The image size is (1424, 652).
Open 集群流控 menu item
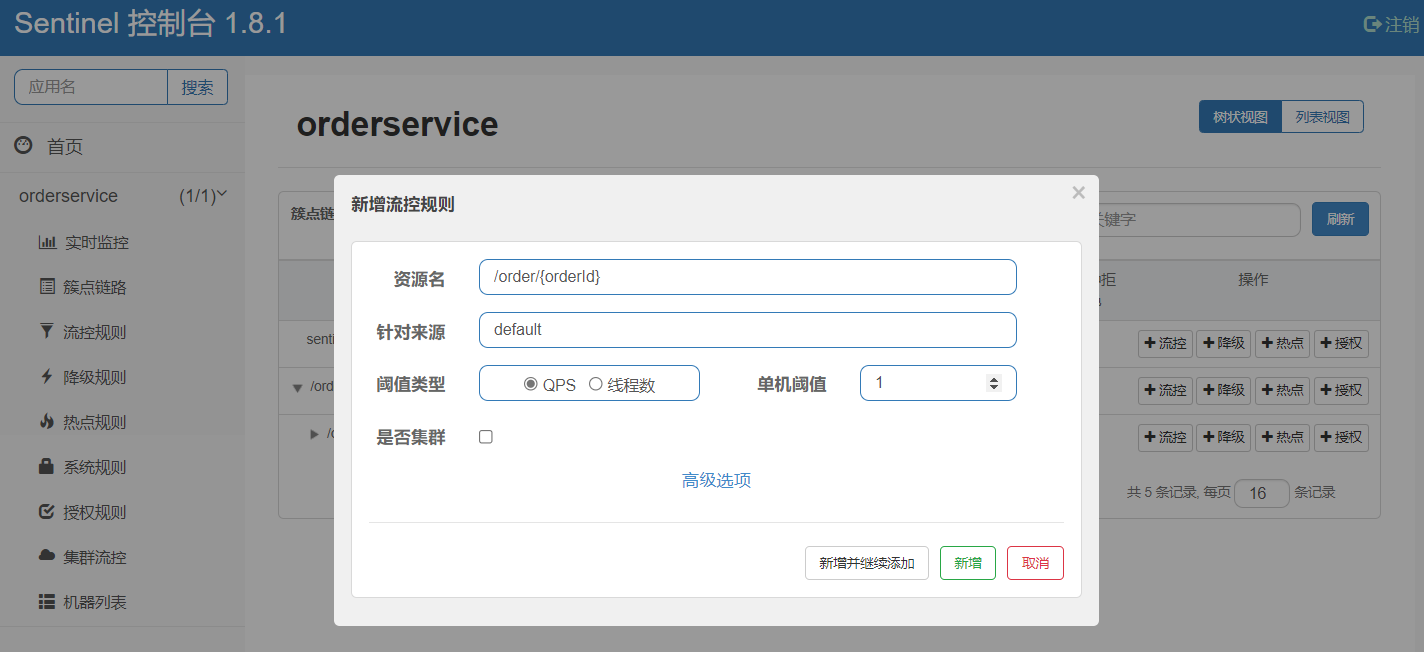point(95,557)
